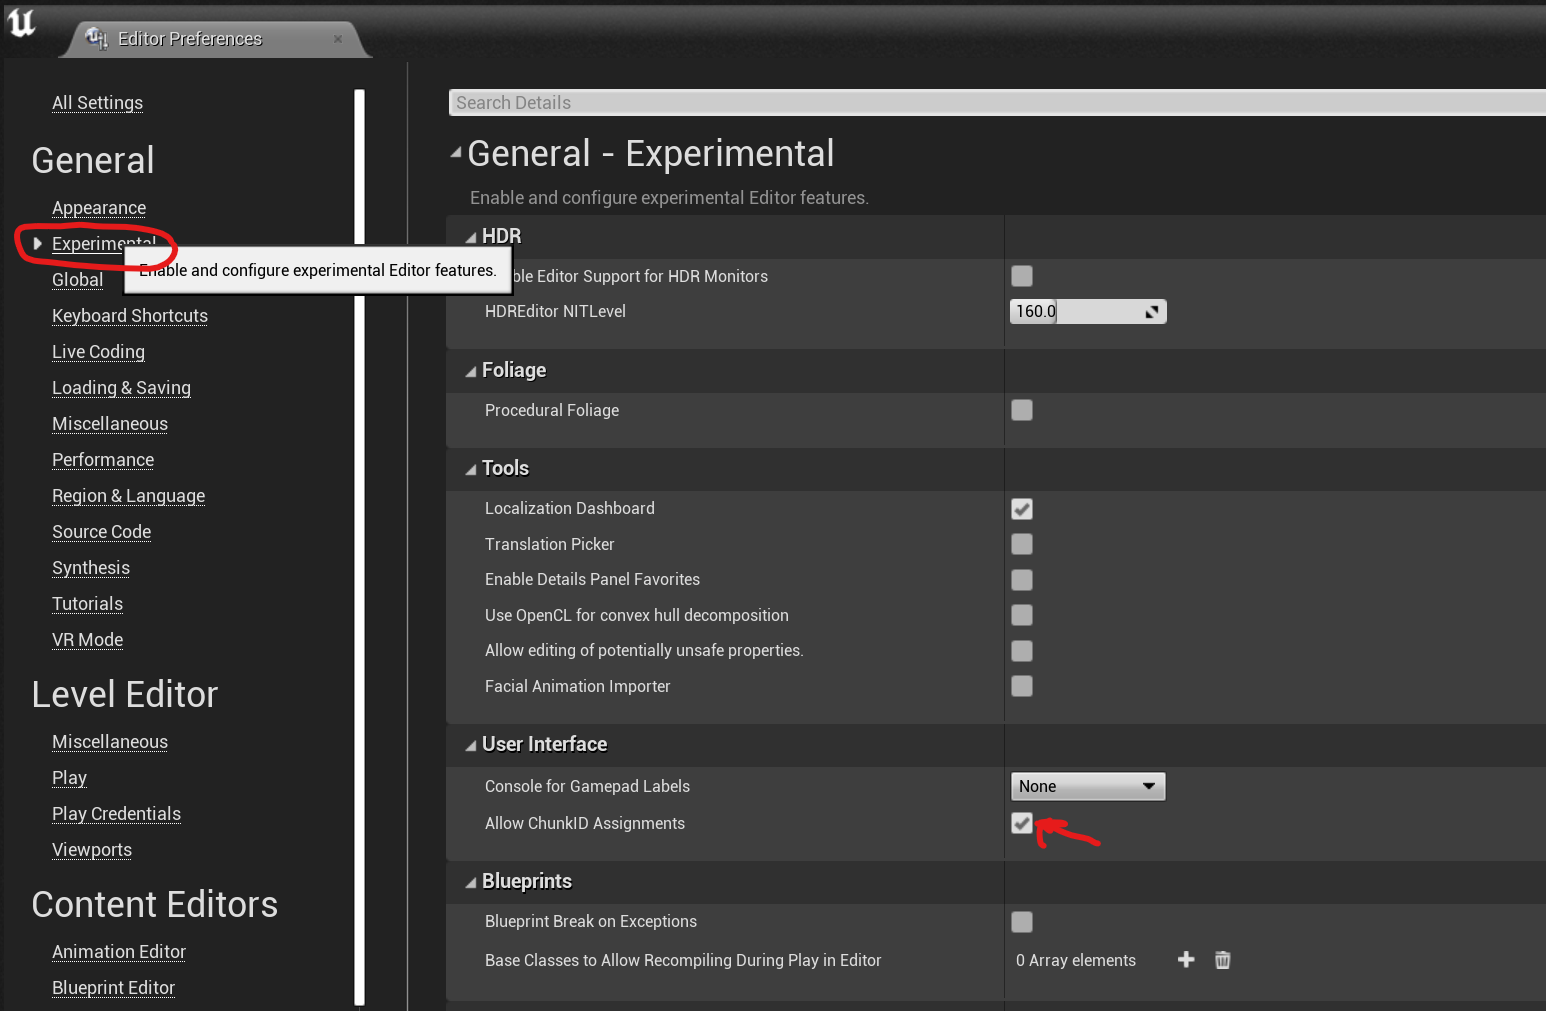
Task: Open General Miscellaneous settings
Action: (110, 424)
